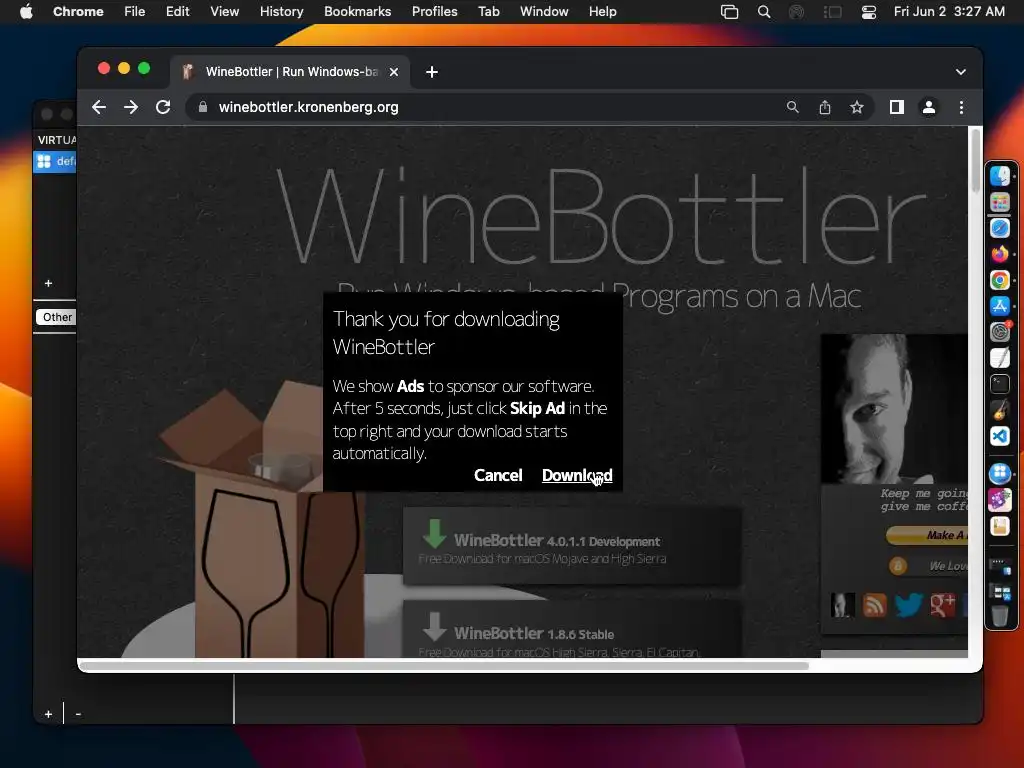Open the Profiles menu

(434, 12)
